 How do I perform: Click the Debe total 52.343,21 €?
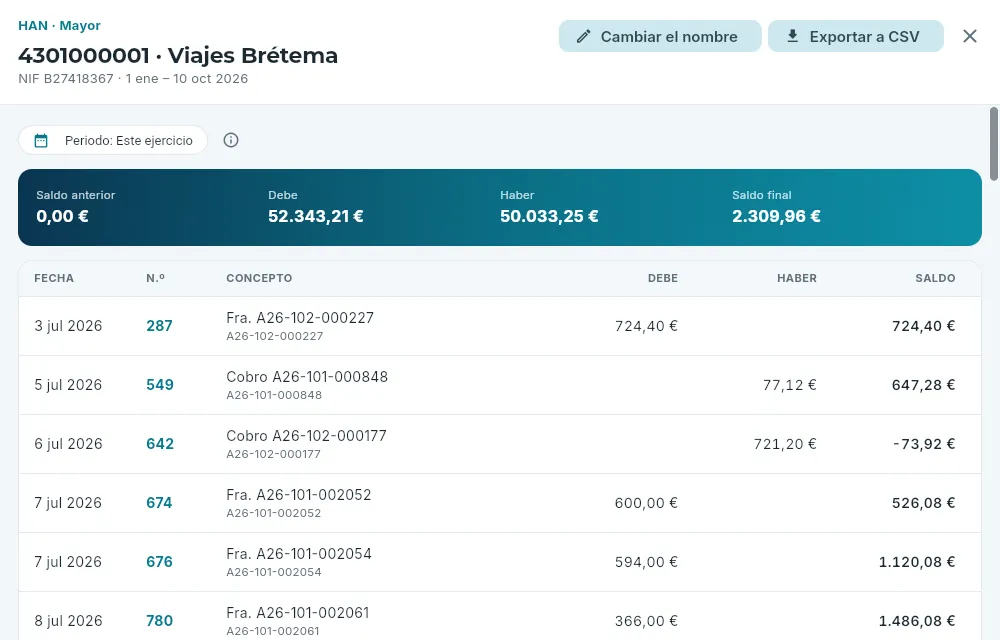point(316,216)
